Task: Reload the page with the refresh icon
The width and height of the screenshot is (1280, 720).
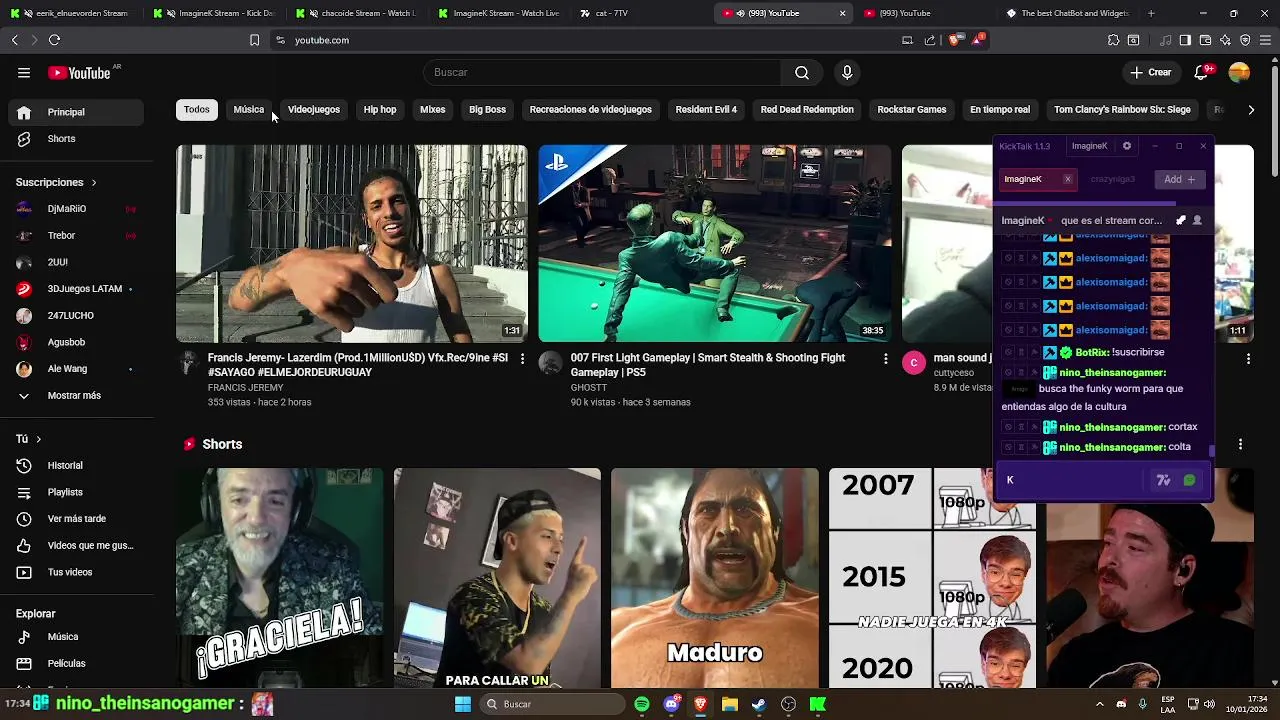Action: point(54,40)
